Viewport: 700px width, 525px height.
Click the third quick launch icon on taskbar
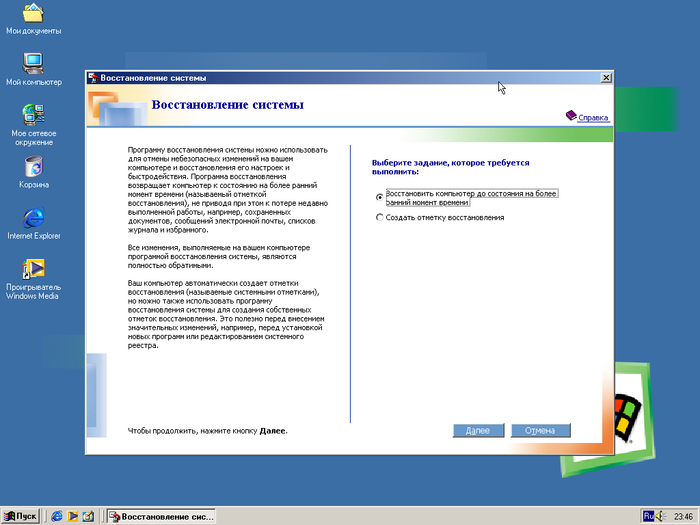[88, 516]
